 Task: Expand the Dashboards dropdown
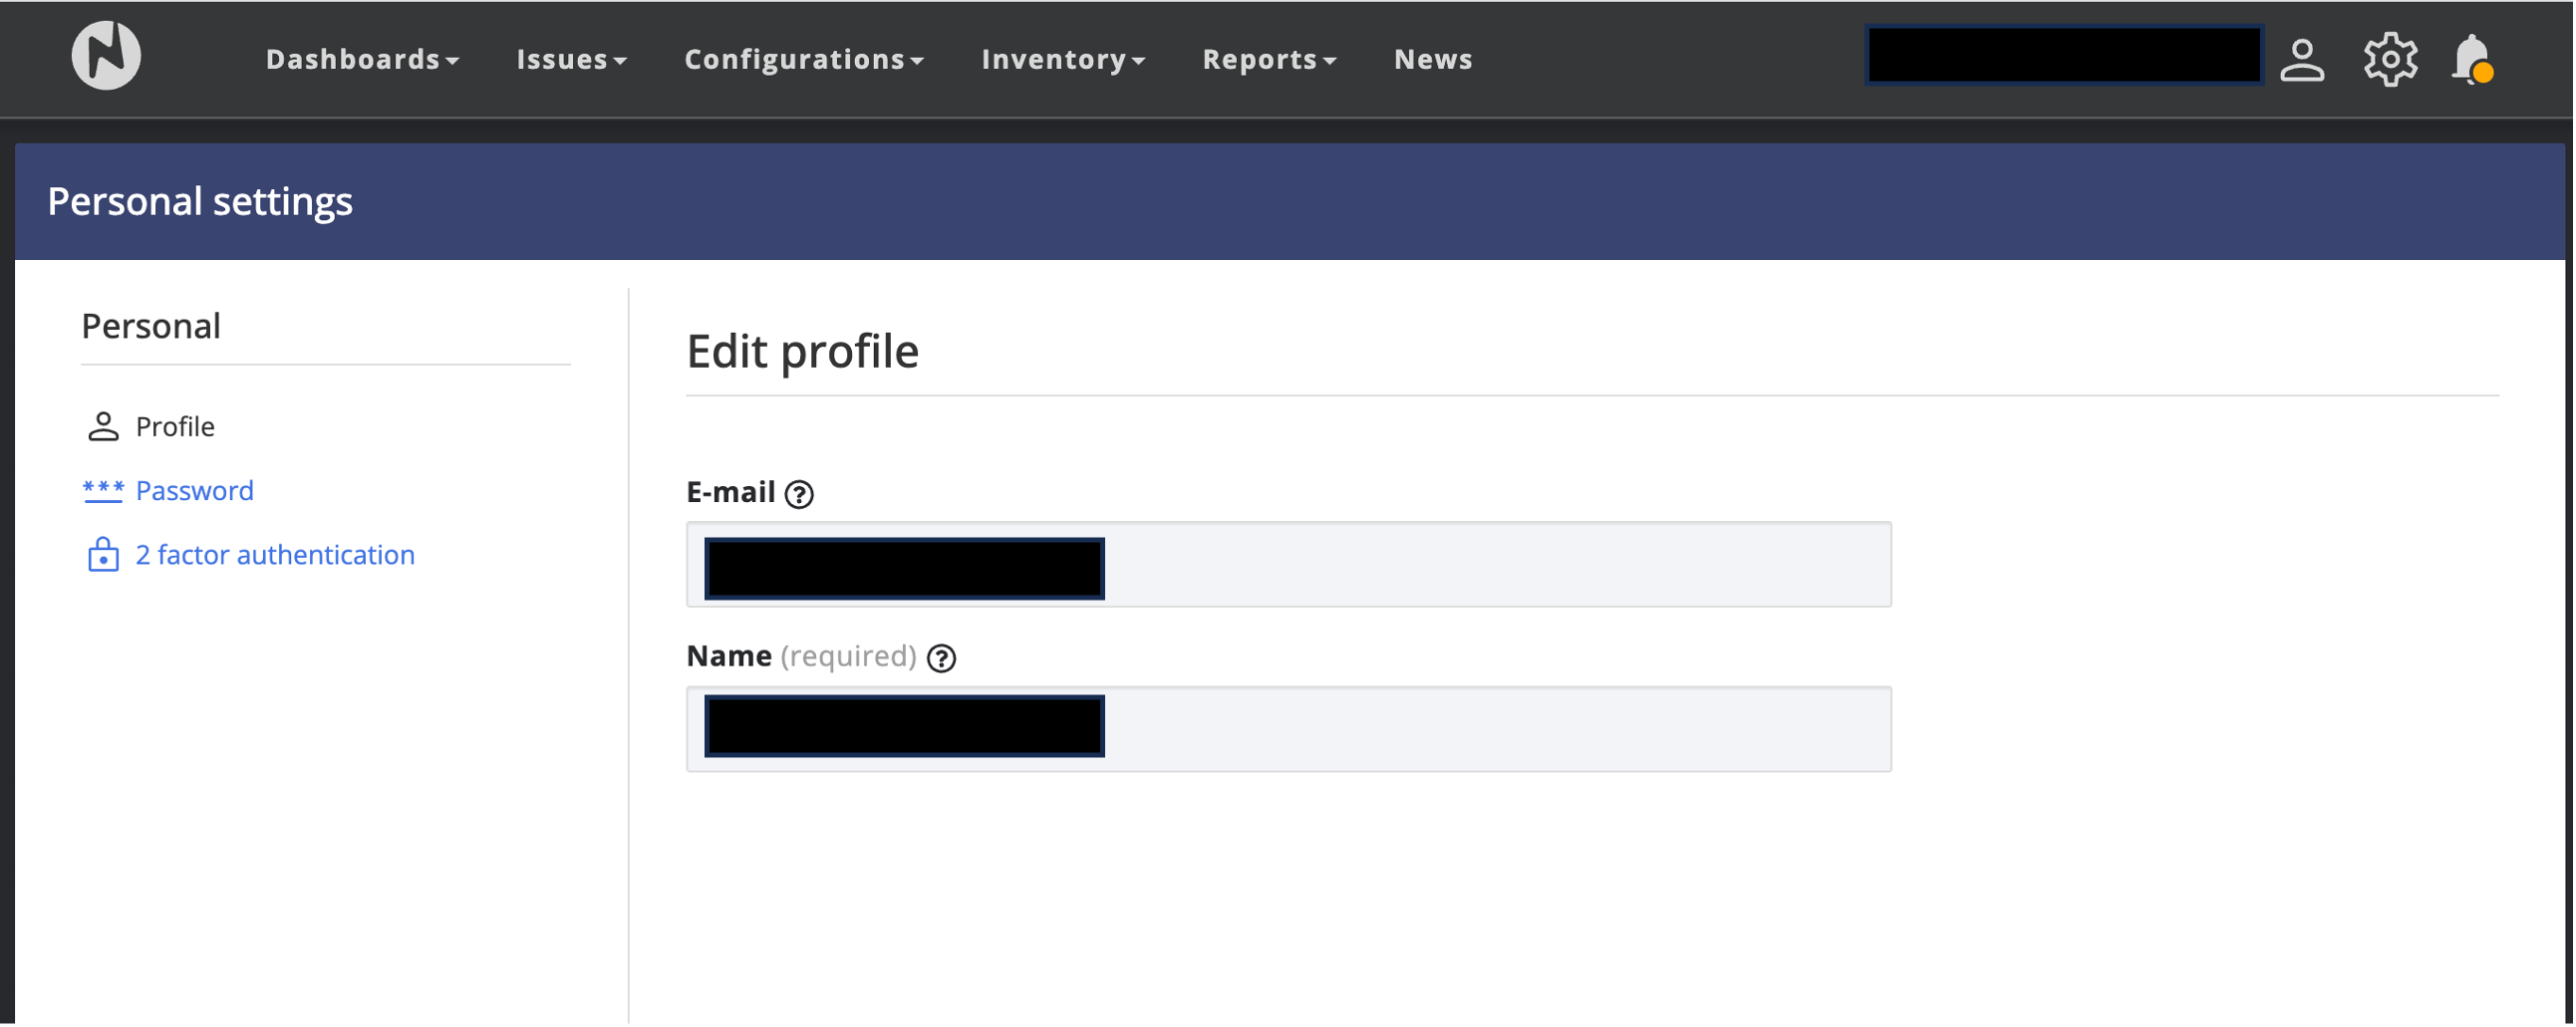[362, 58]
